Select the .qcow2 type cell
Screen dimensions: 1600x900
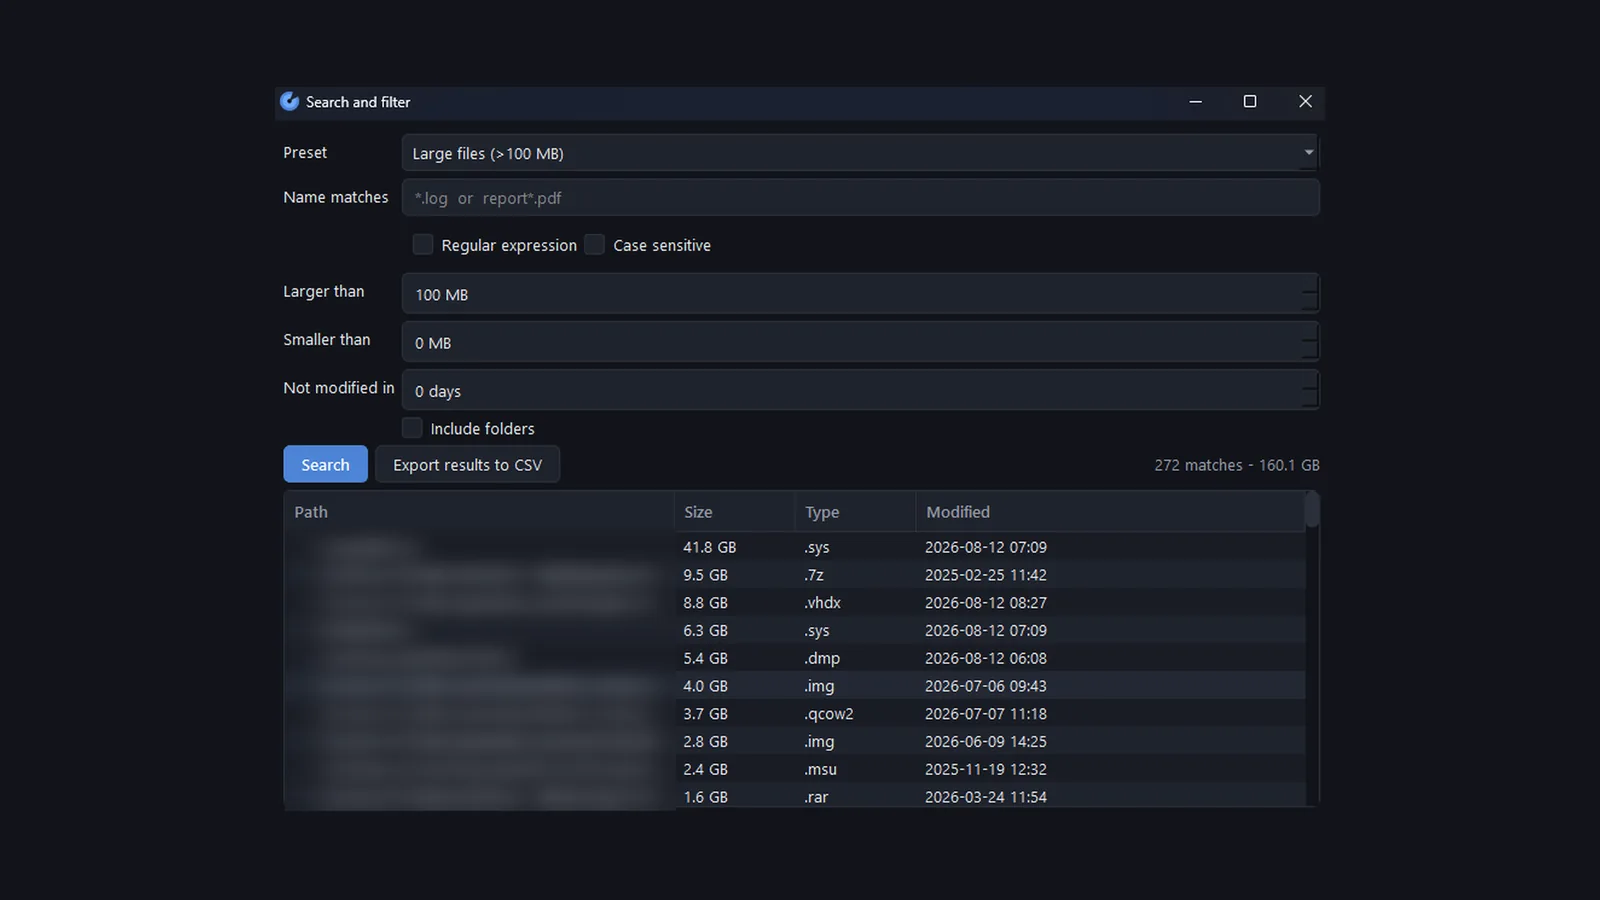point(829,714)
